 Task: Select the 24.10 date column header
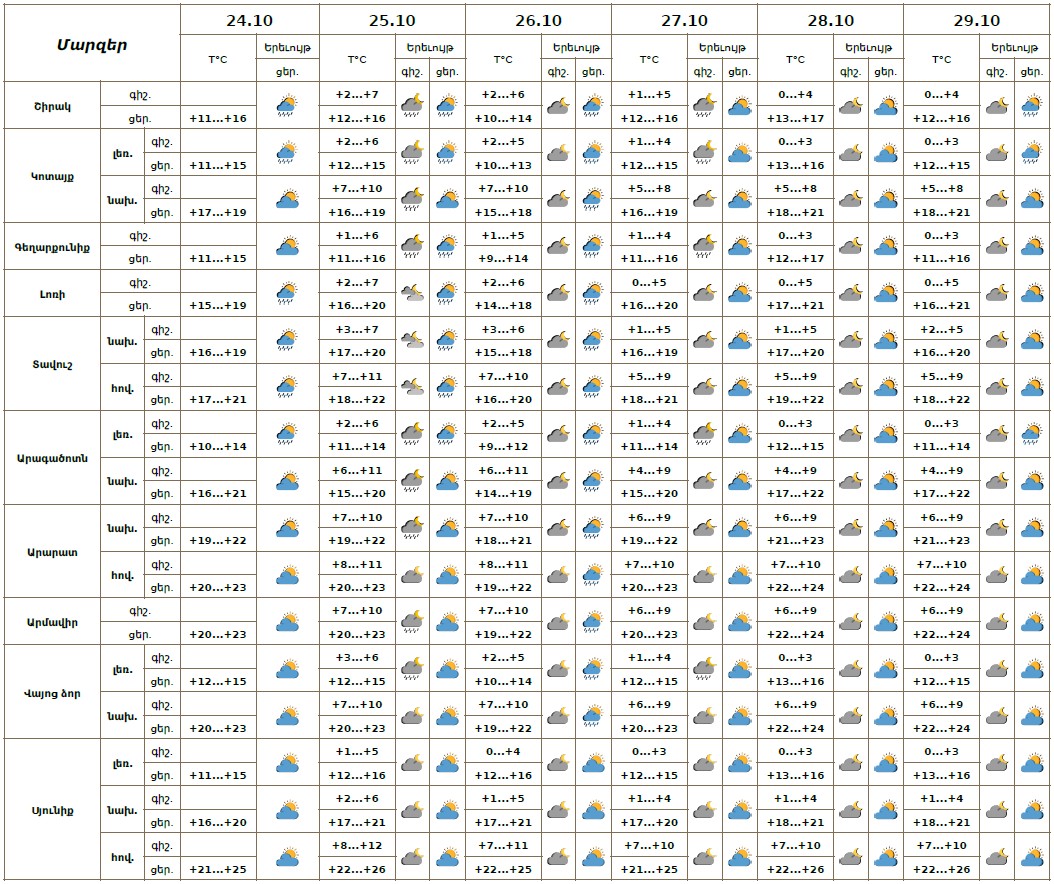(250, 20)
